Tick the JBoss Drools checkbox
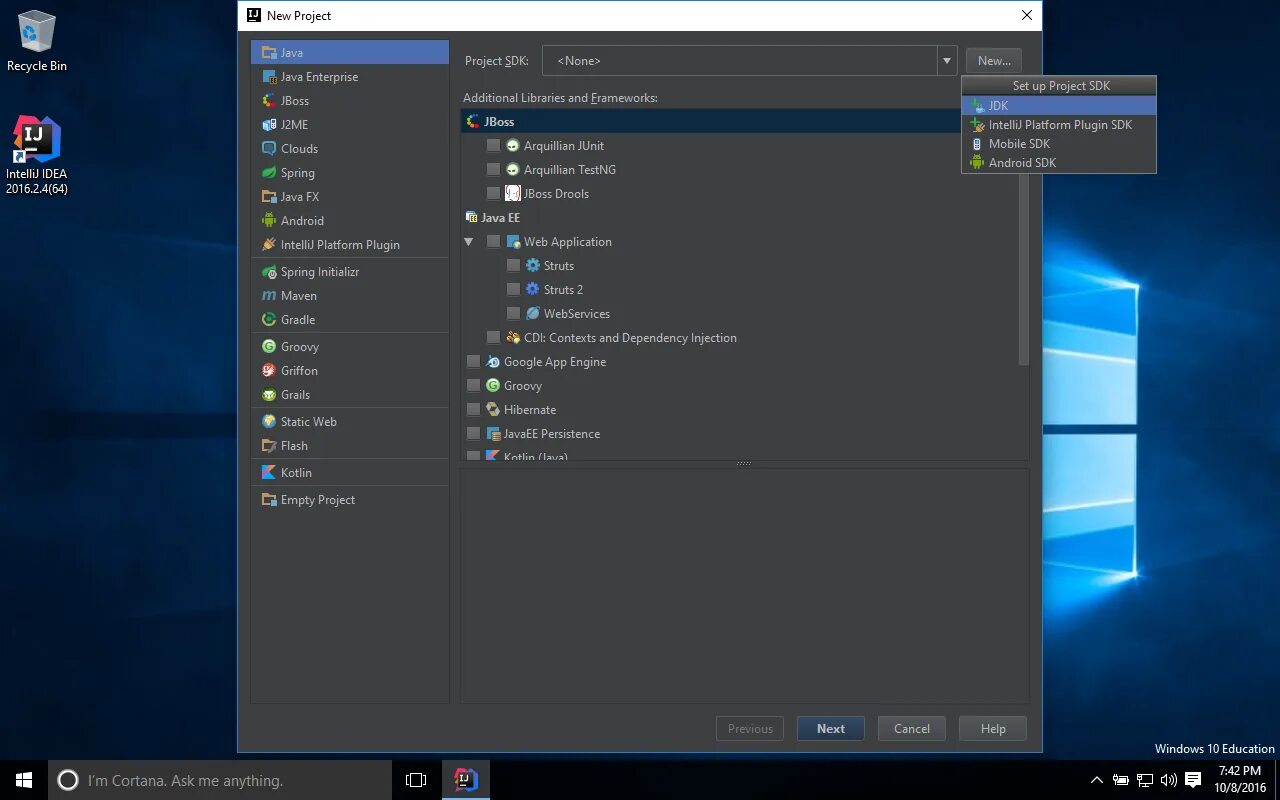1280x800 pixels. (x=493, y=194)
